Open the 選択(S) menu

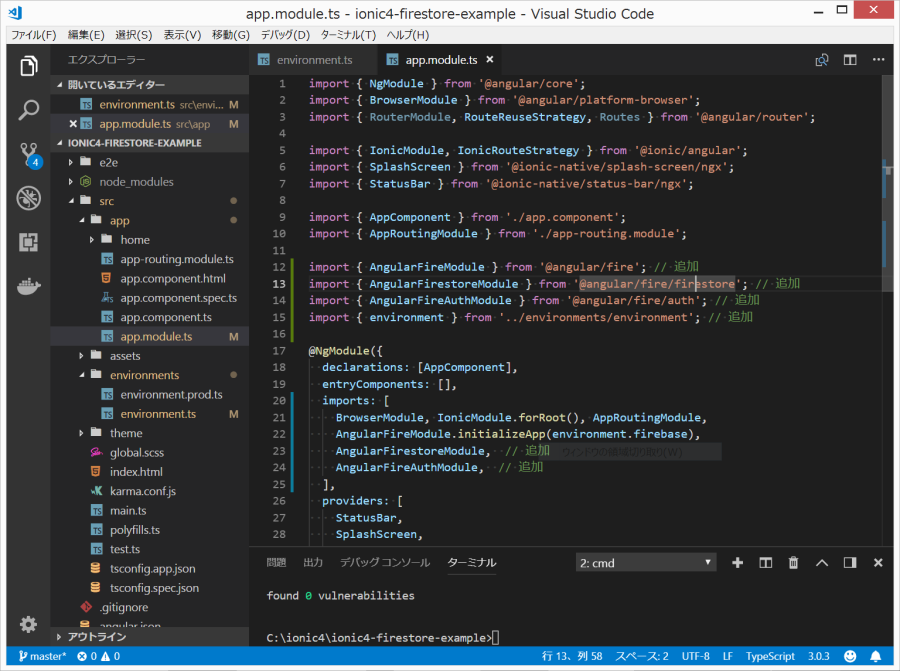click(134, 35)
